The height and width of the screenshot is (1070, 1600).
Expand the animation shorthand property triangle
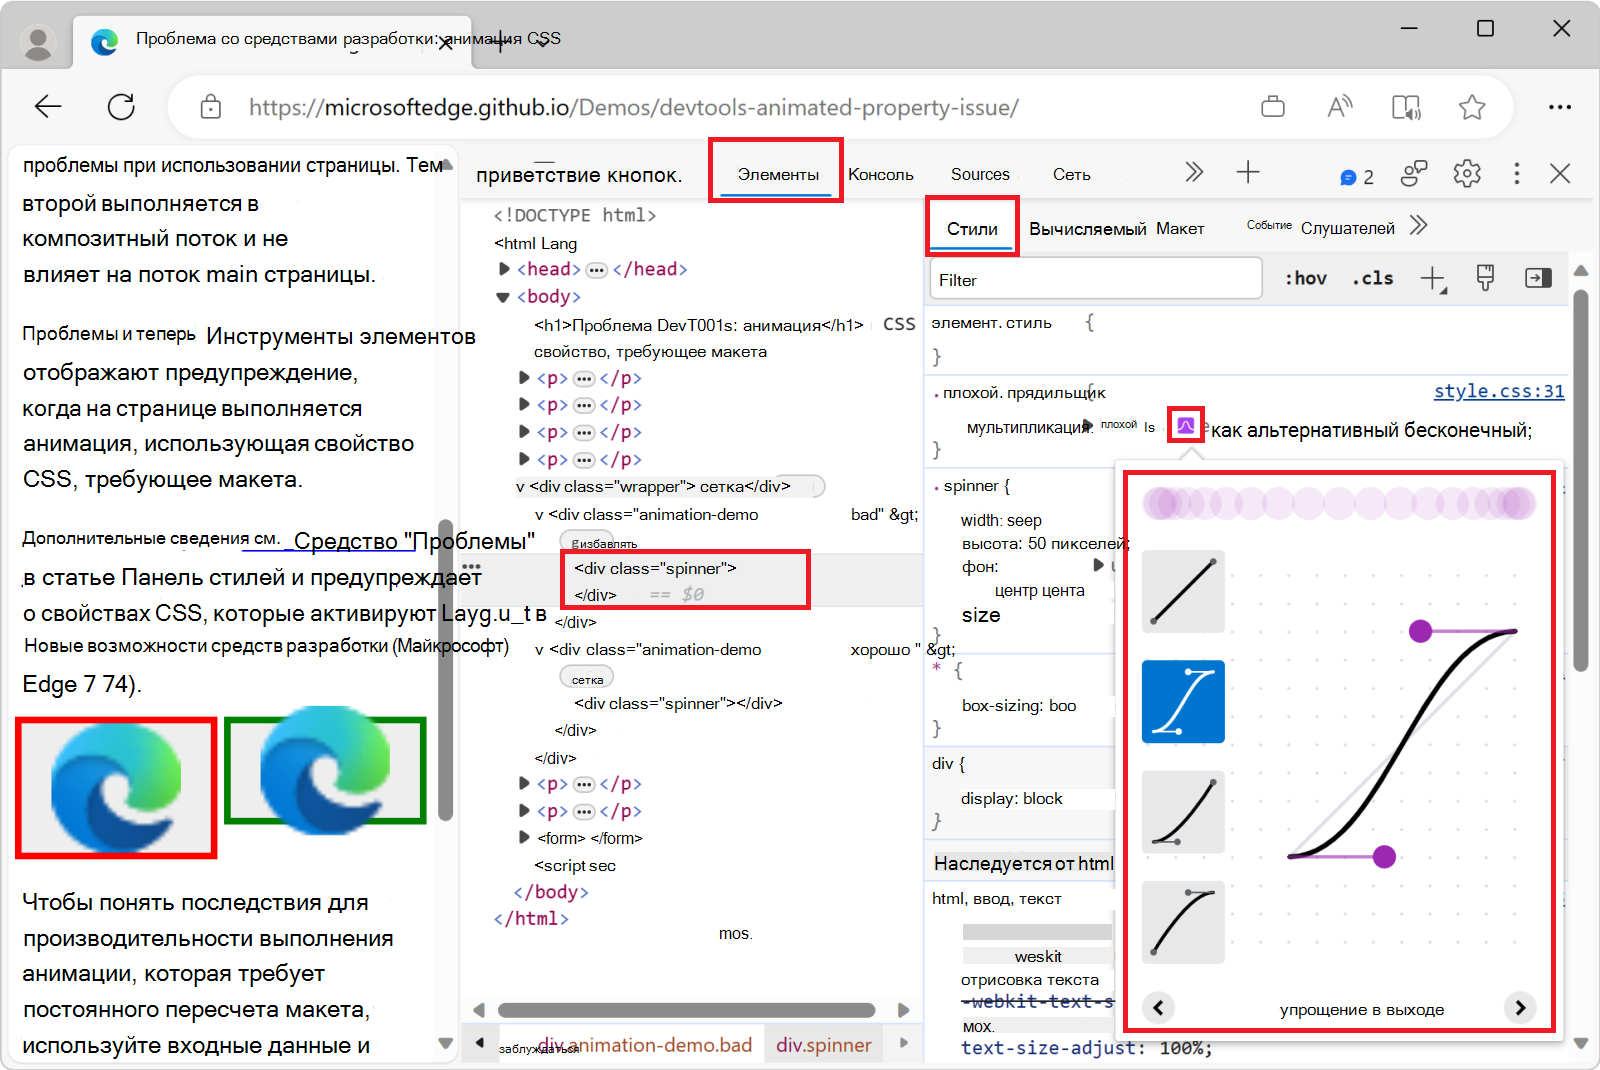click(x=1087, y=425)
